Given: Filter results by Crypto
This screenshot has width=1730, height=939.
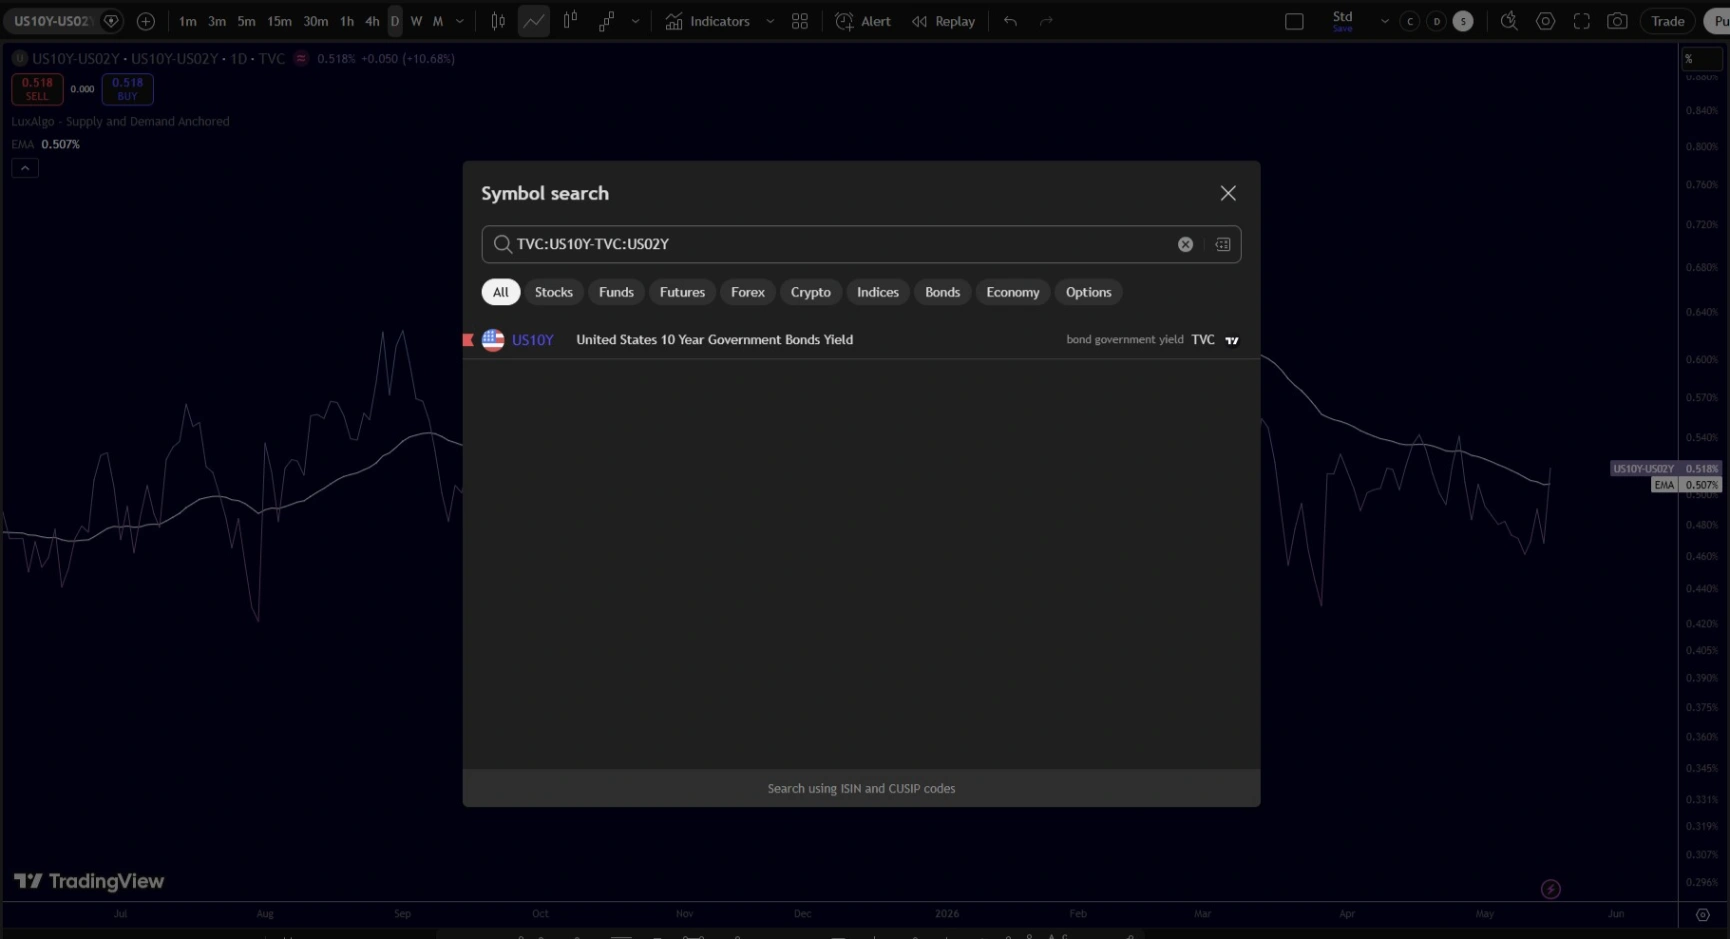Looking at the screenshot, I should [811, 292].
